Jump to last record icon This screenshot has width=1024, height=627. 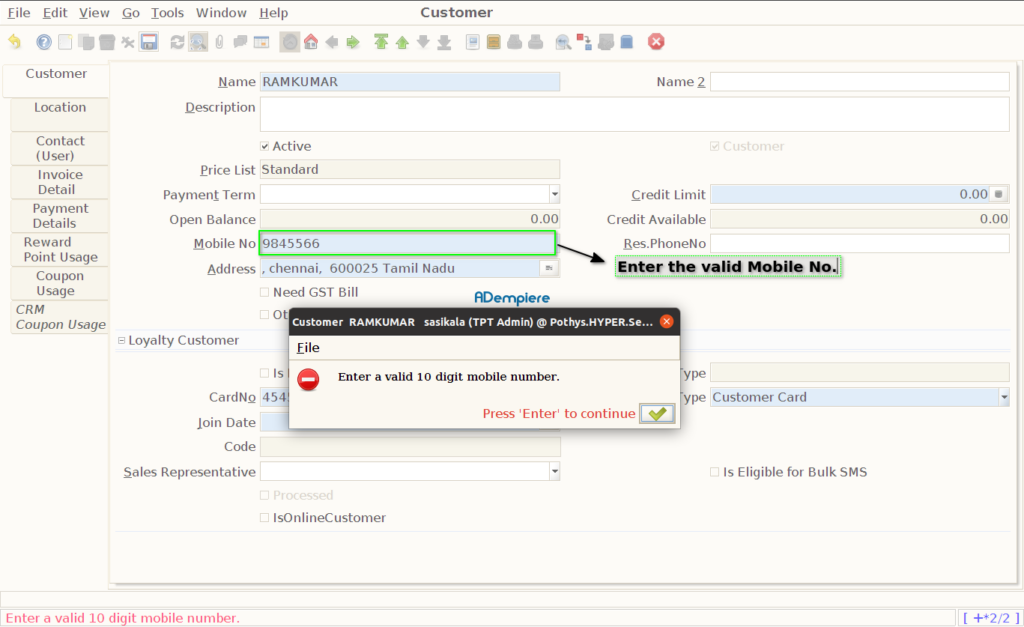pos(444,42)
